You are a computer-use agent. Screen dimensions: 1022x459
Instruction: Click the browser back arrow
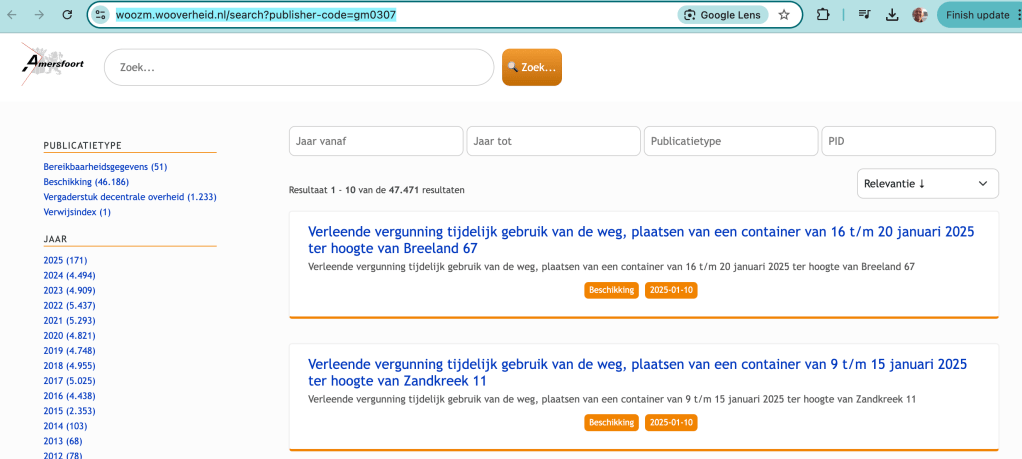tap(12, 15)
